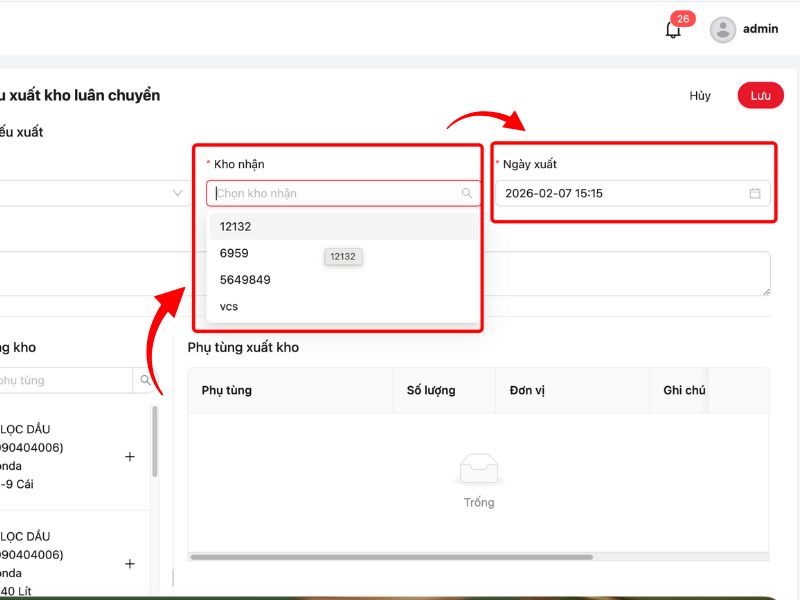Viewport: 800px width, 600px height.
Task: Click the empty inbox Trống icon
Action: (478, 469)
